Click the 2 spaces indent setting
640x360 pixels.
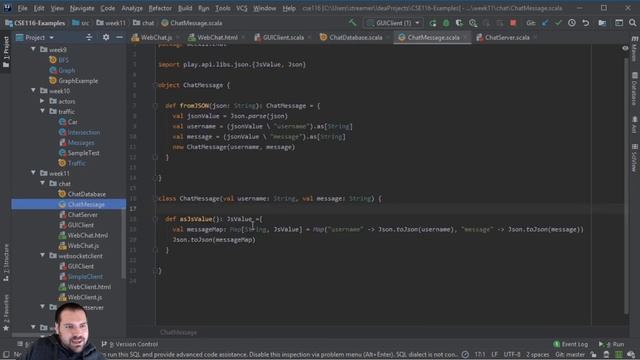538,354
